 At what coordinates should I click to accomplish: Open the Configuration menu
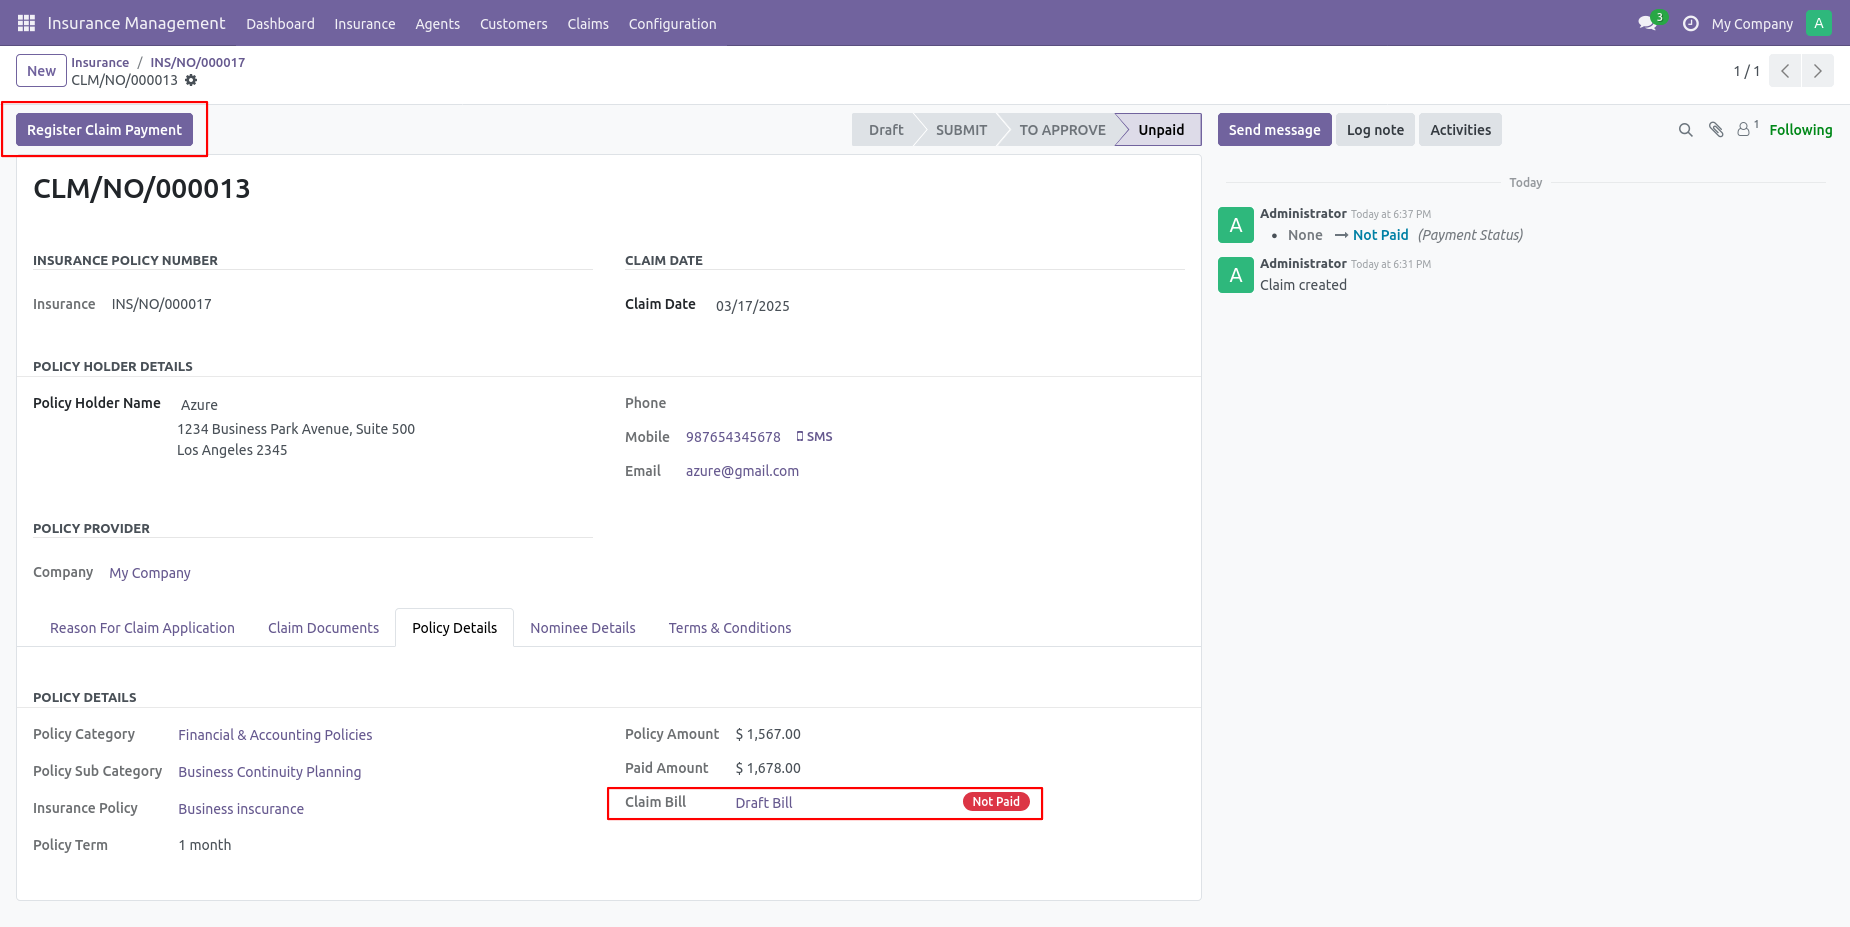(x=672, y=24)
